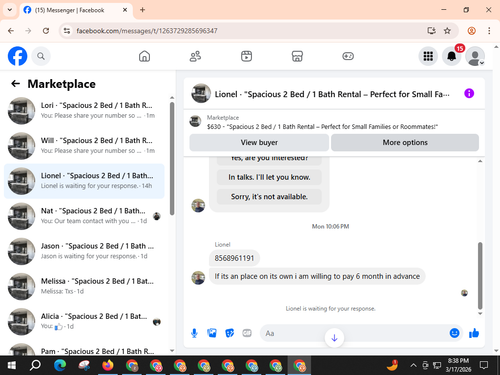This screenshot has width=500, height=375.
Task: Open the Friends icon in top navigation
Action: 195,56
